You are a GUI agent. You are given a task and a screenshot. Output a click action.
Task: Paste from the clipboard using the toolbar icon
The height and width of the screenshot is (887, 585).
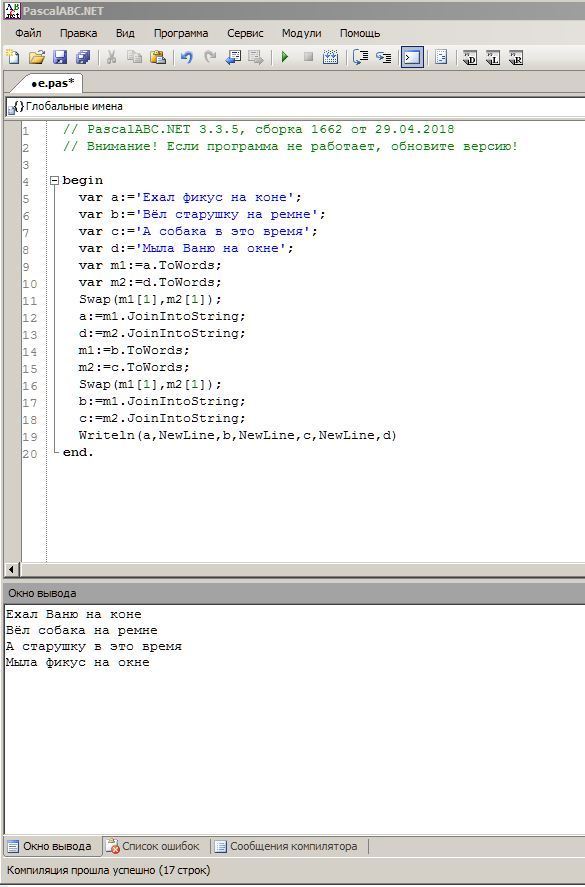pyautogui.click(x=157, y=57)
